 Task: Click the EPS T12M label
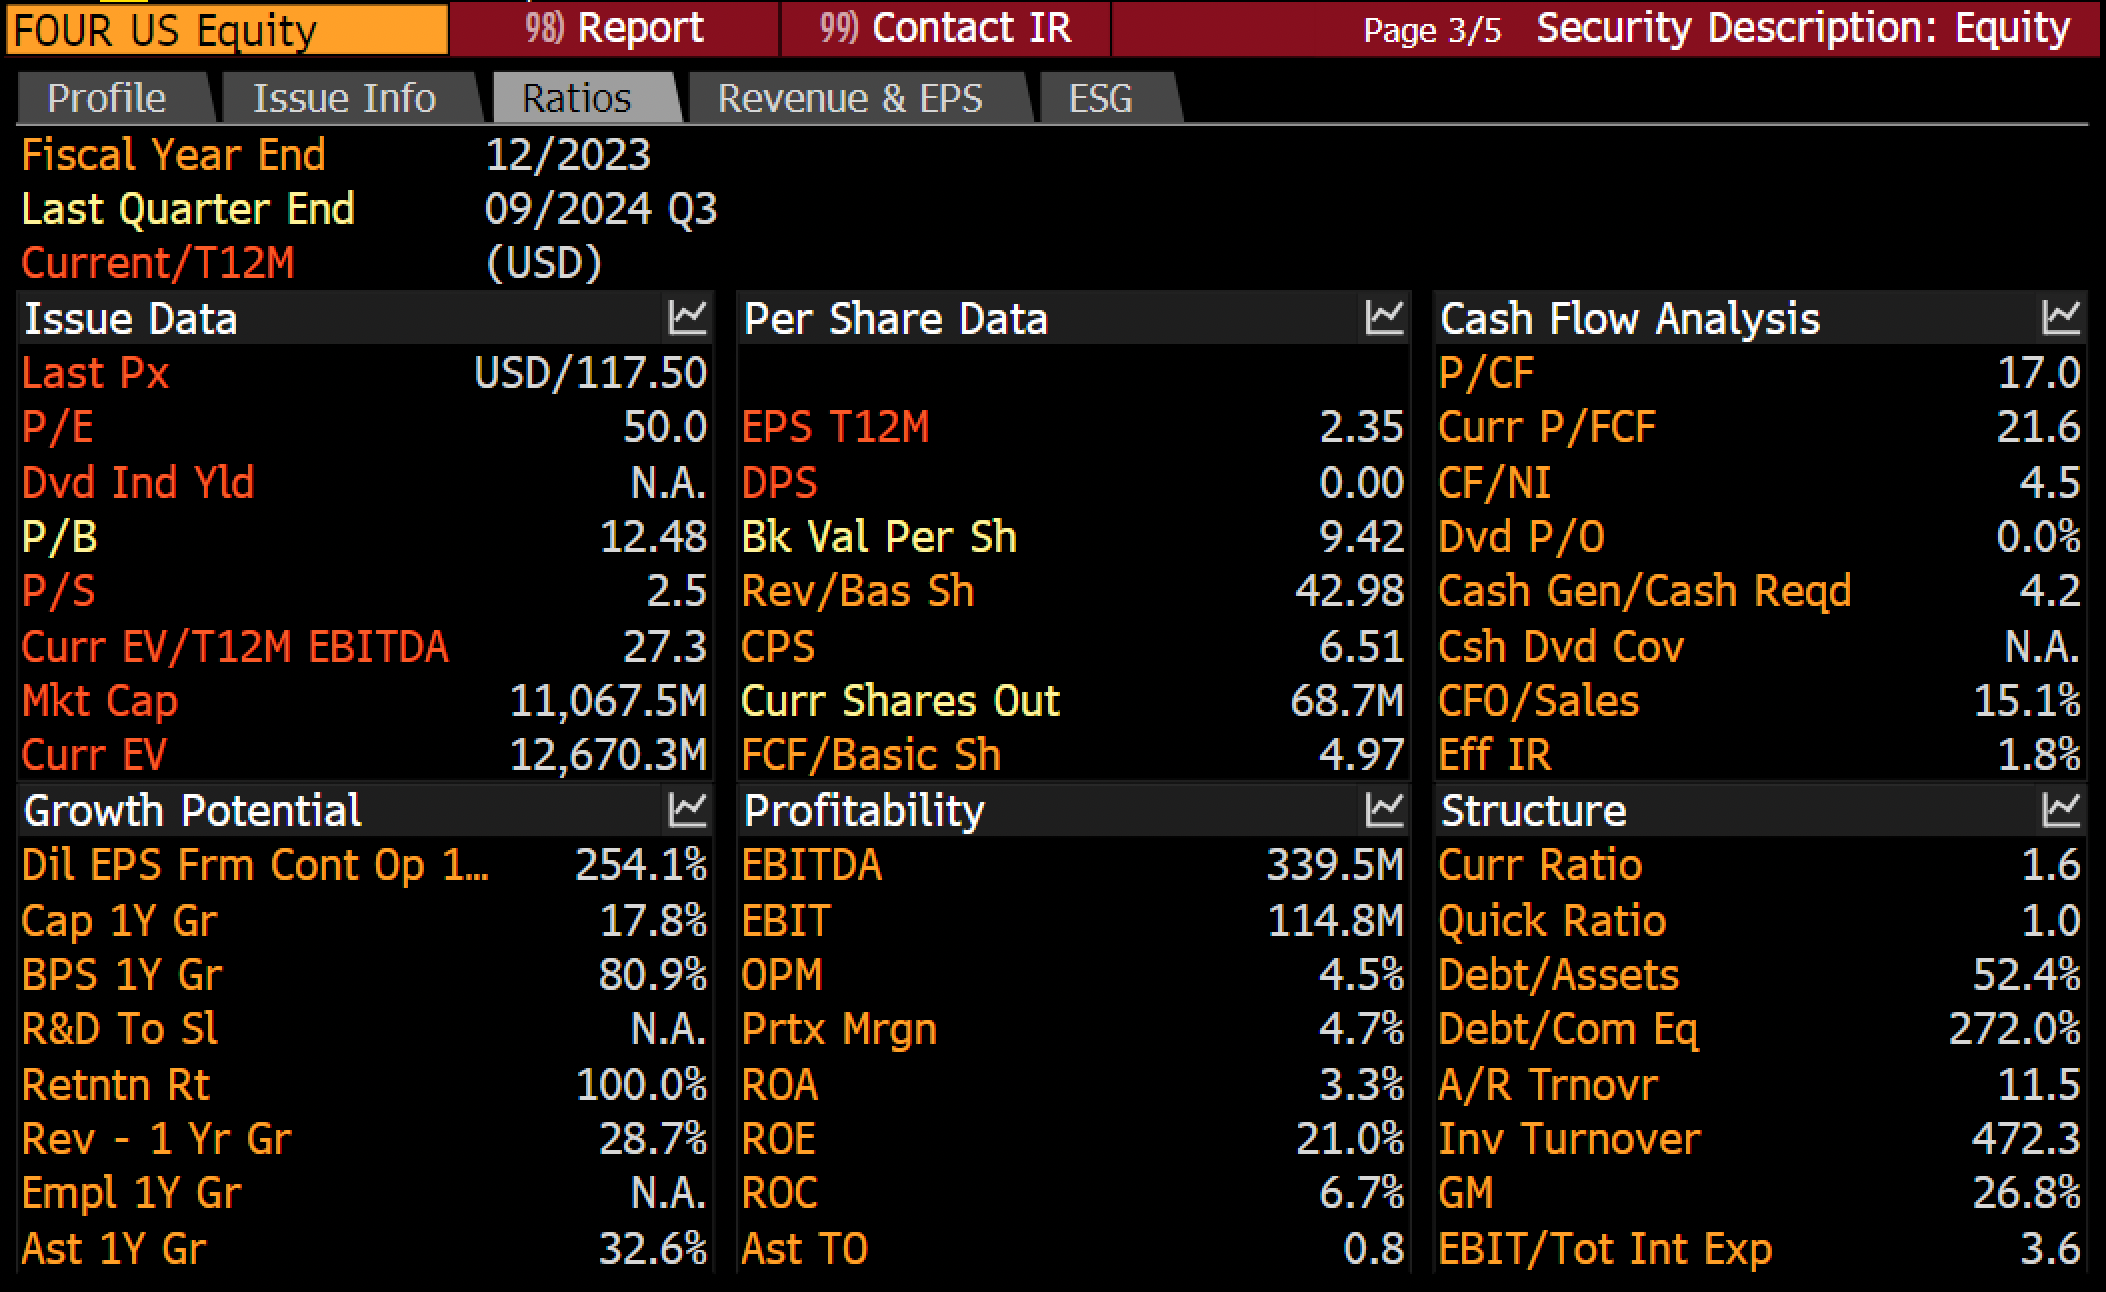[x=835, y=428]
